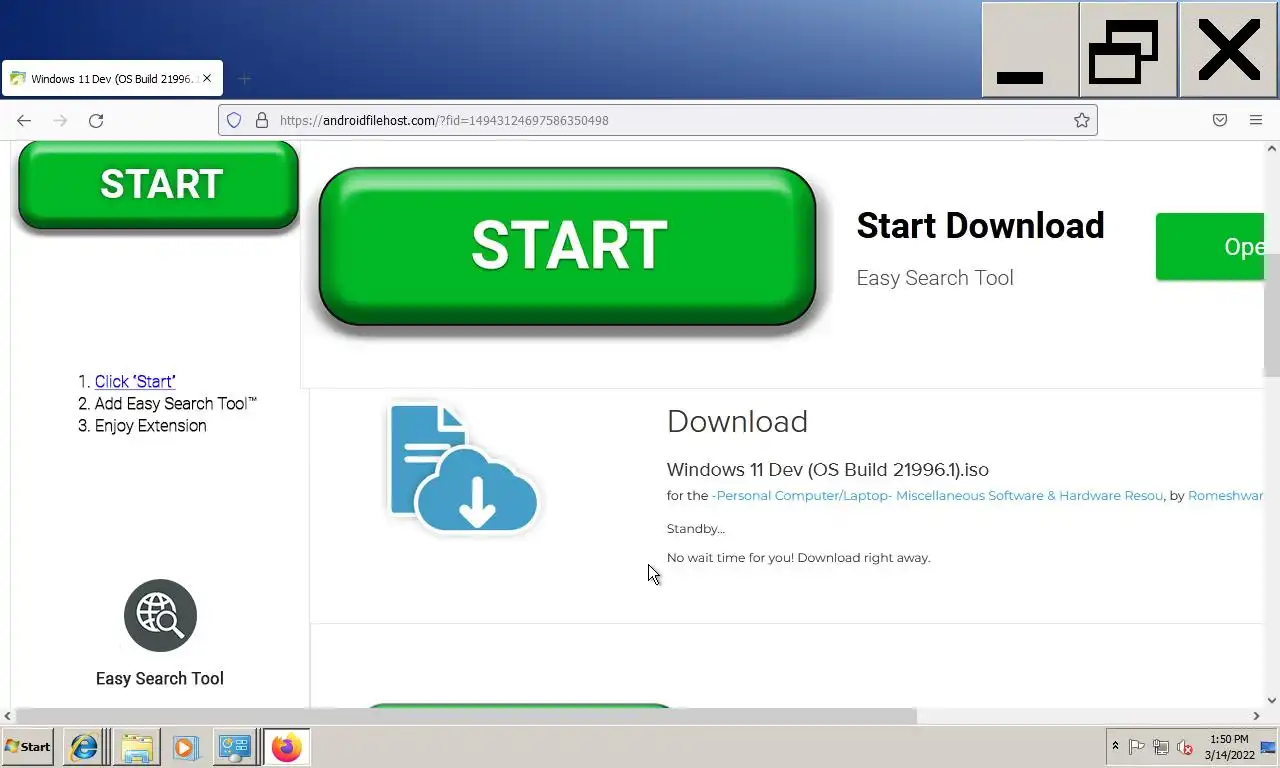Click the padlock site security icon
The image size is (1280, 768).
click(x=262, y=120)
